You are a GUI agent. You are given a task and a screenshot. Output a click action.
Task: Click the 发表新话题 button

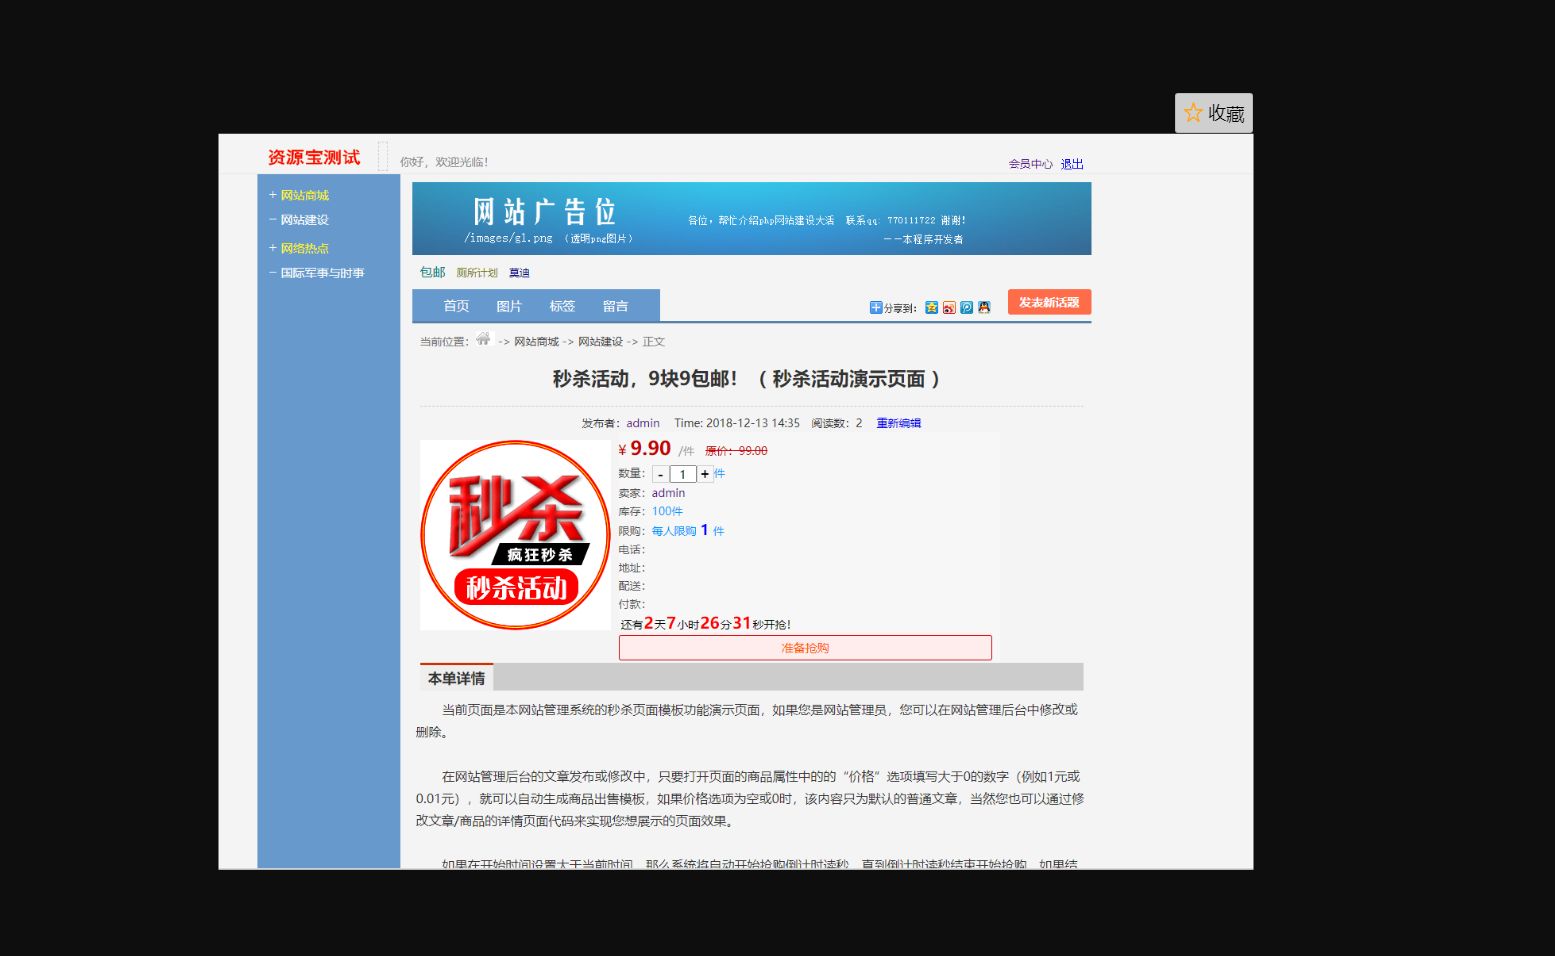pyautogui.click(x=1047, y=301)
